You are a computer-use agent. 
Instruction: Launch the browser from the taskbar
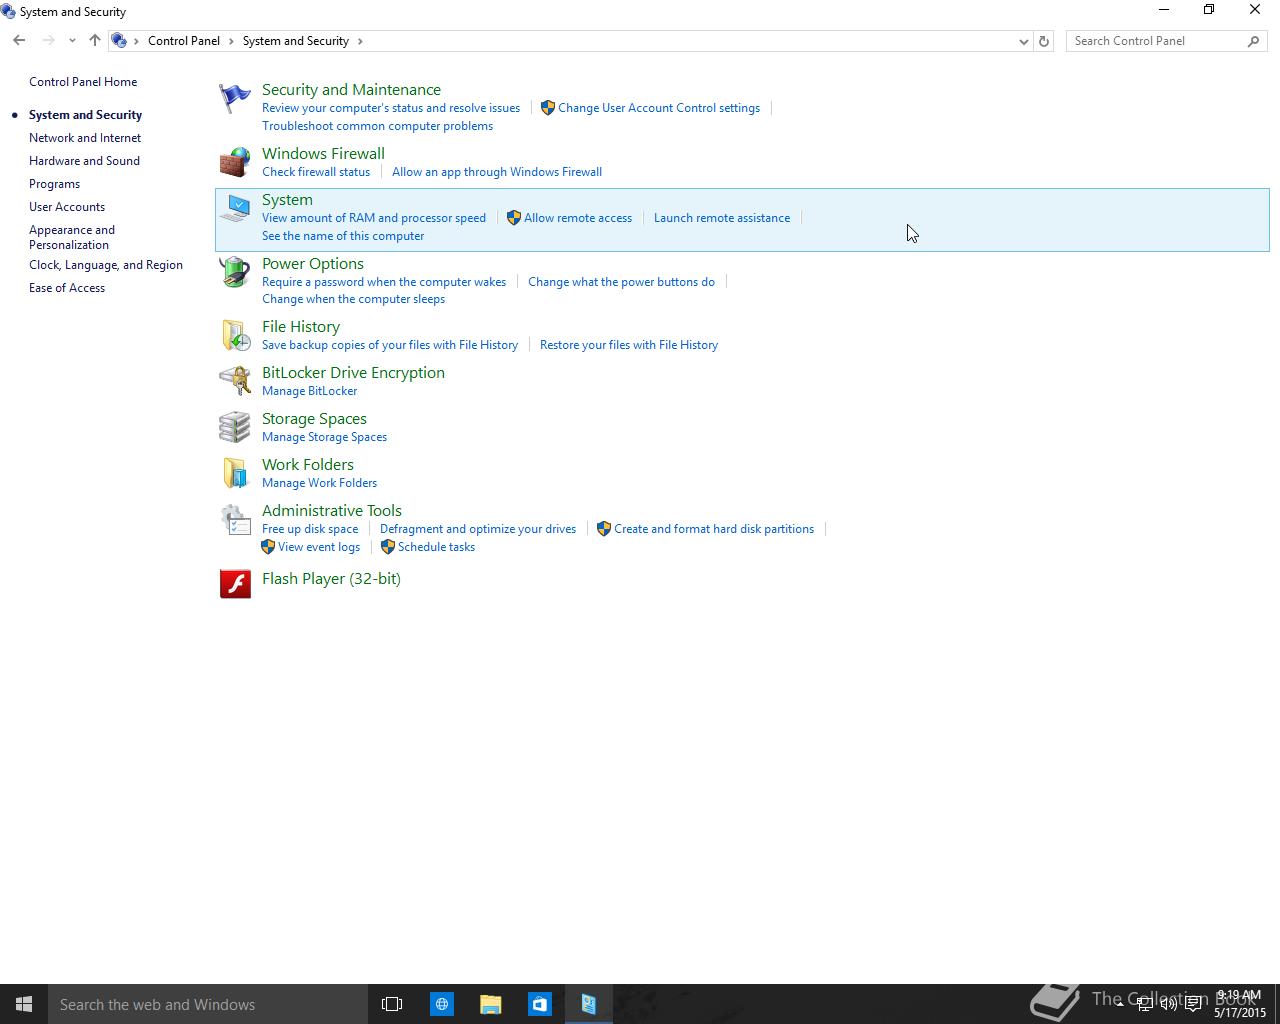(441, 1004)
